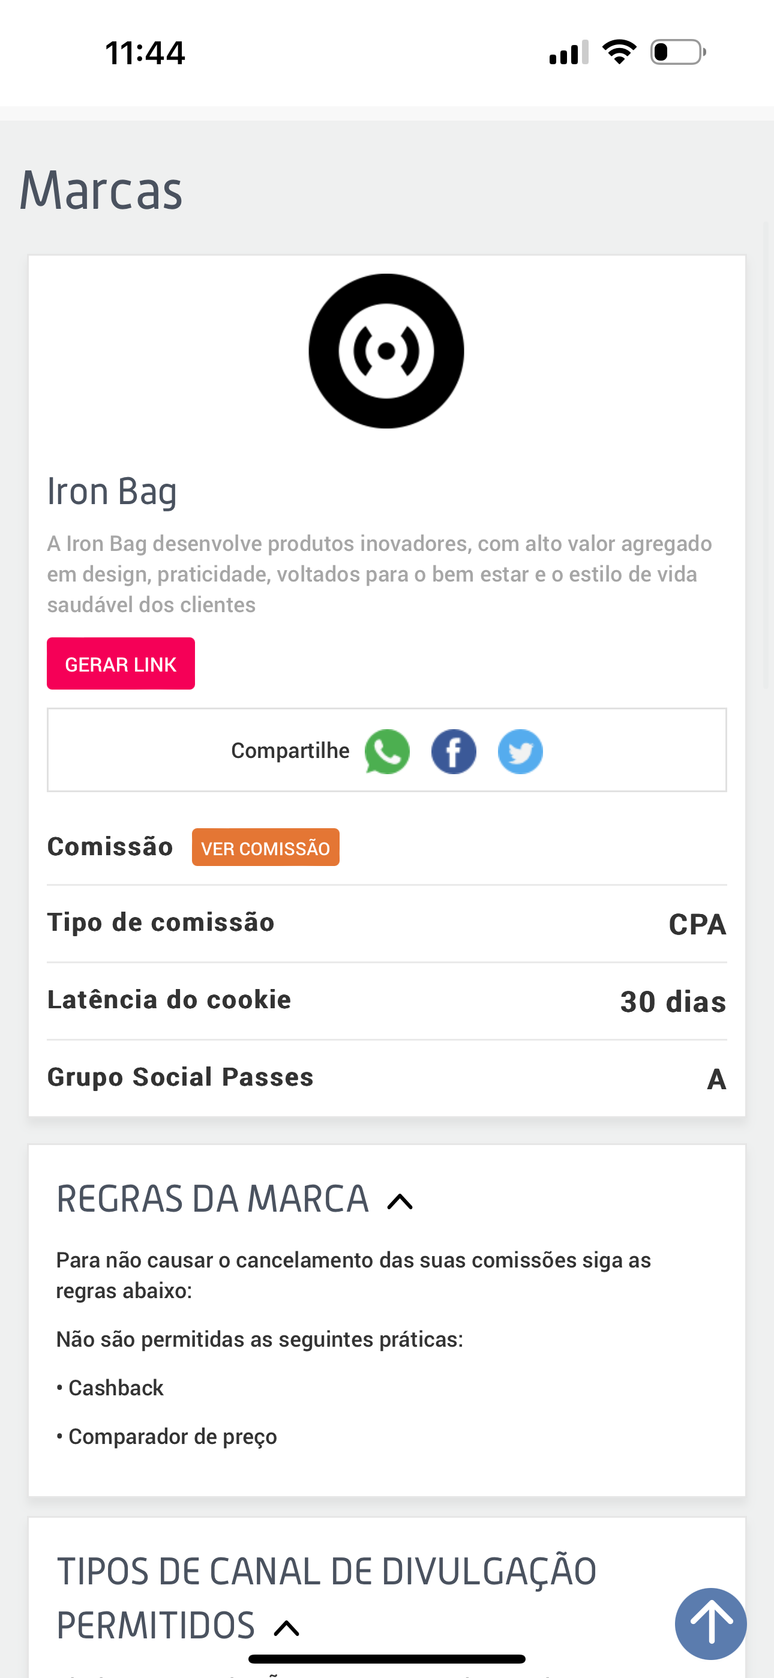Collapse the REGRAS DA MARCA section
The image size is (774, 1678).
click(x=400, y=1201)
